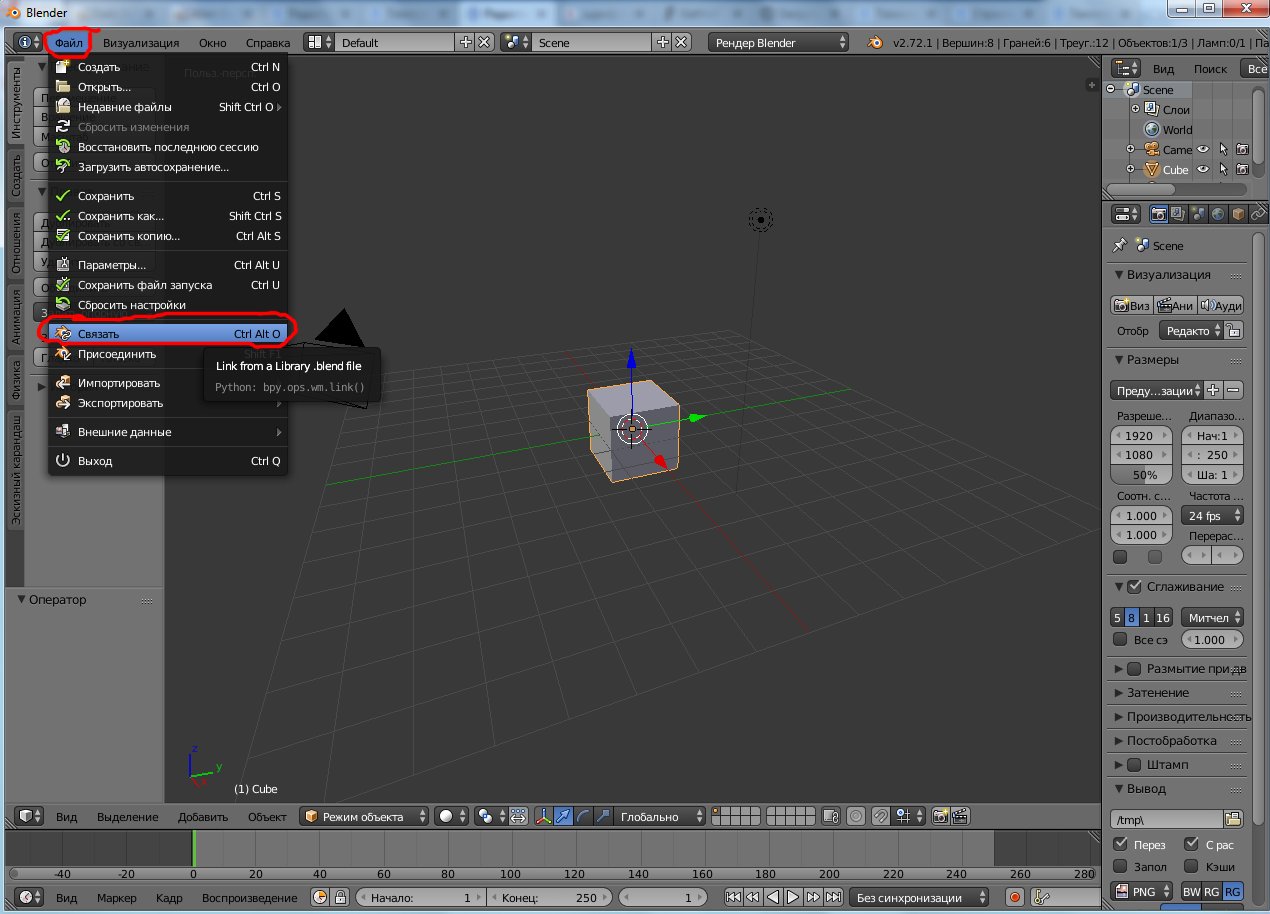The height and width of the screenshot is (914, 1270).
Task: Enable the Размытие motion blur checkbox
Action: coord(1134,668)
